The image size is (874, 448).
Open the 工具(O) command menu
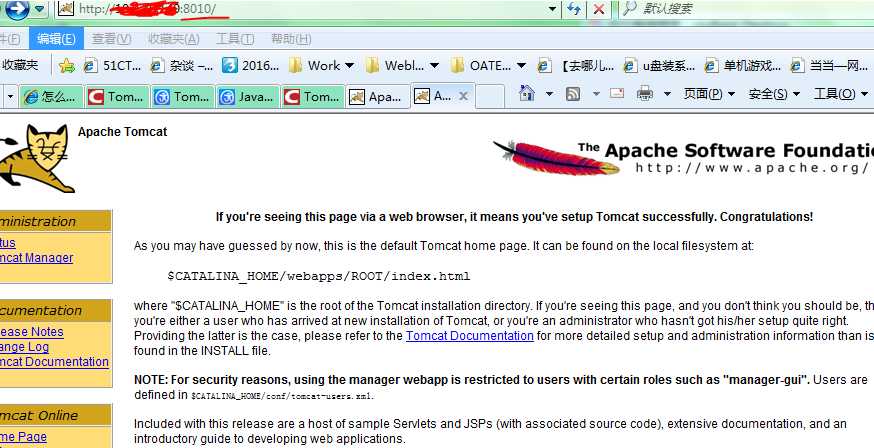[841, 94]
